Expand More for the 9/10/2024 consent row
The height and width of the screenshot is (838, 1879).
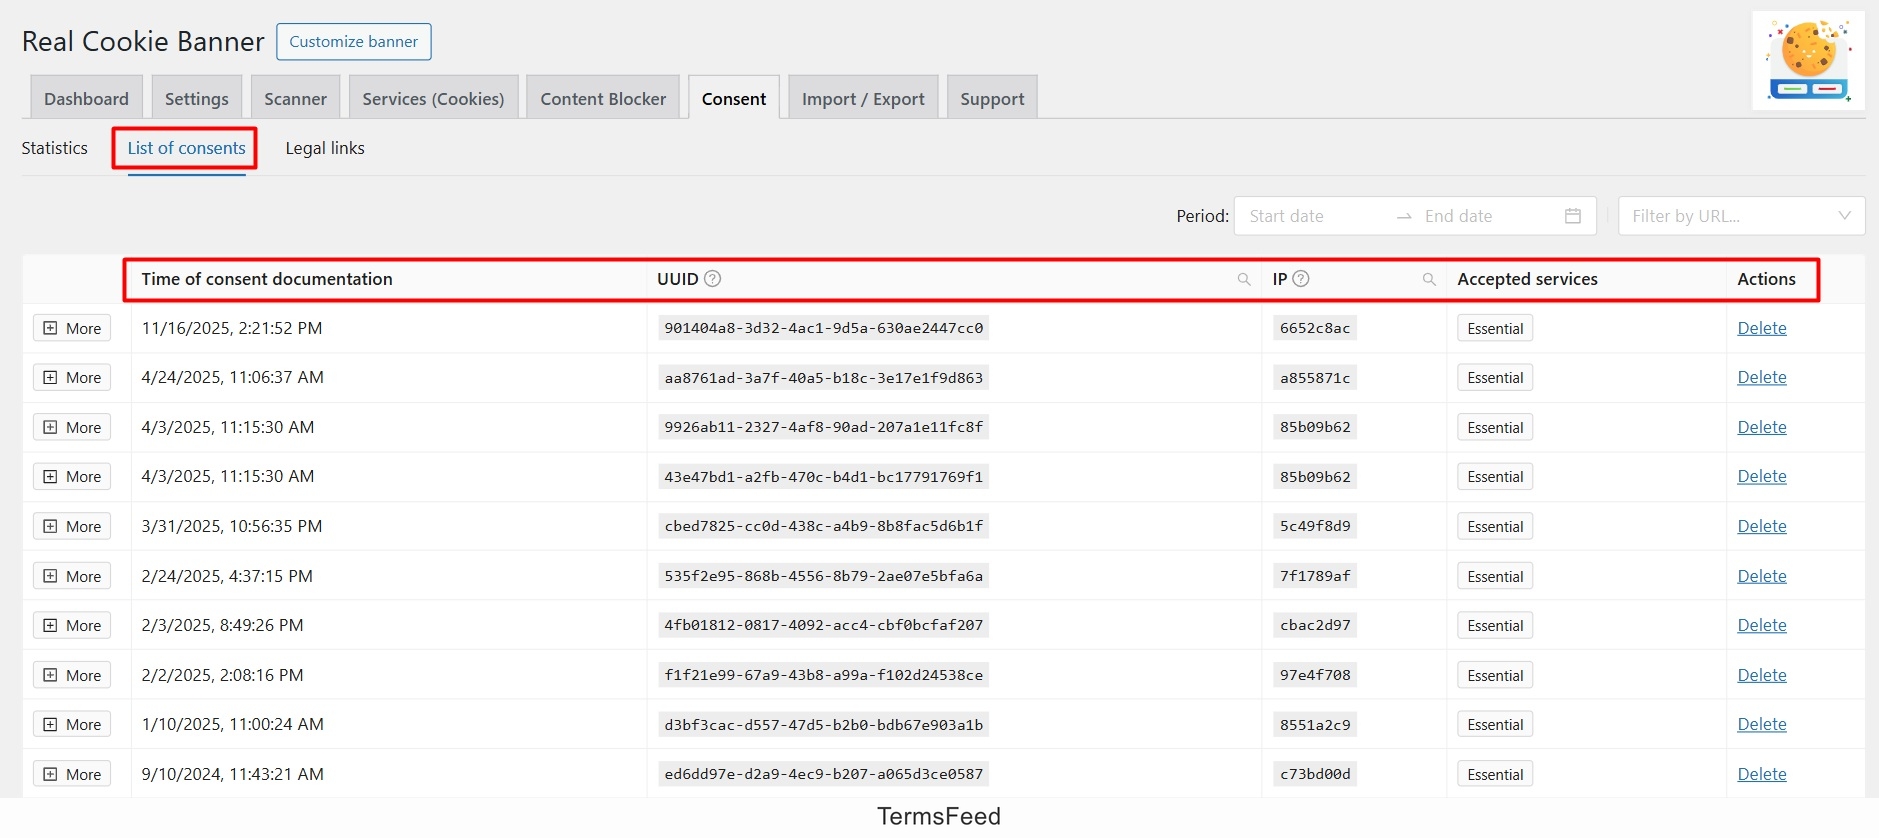72,774
